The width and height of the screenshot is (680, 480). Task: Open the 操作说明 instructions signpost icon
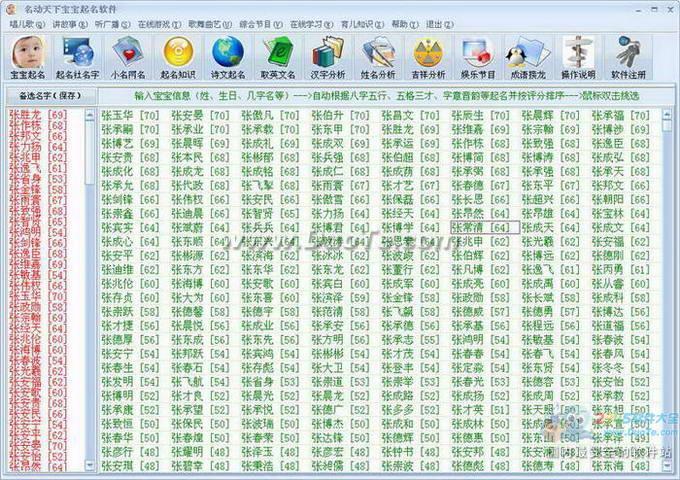click(578, 58)
